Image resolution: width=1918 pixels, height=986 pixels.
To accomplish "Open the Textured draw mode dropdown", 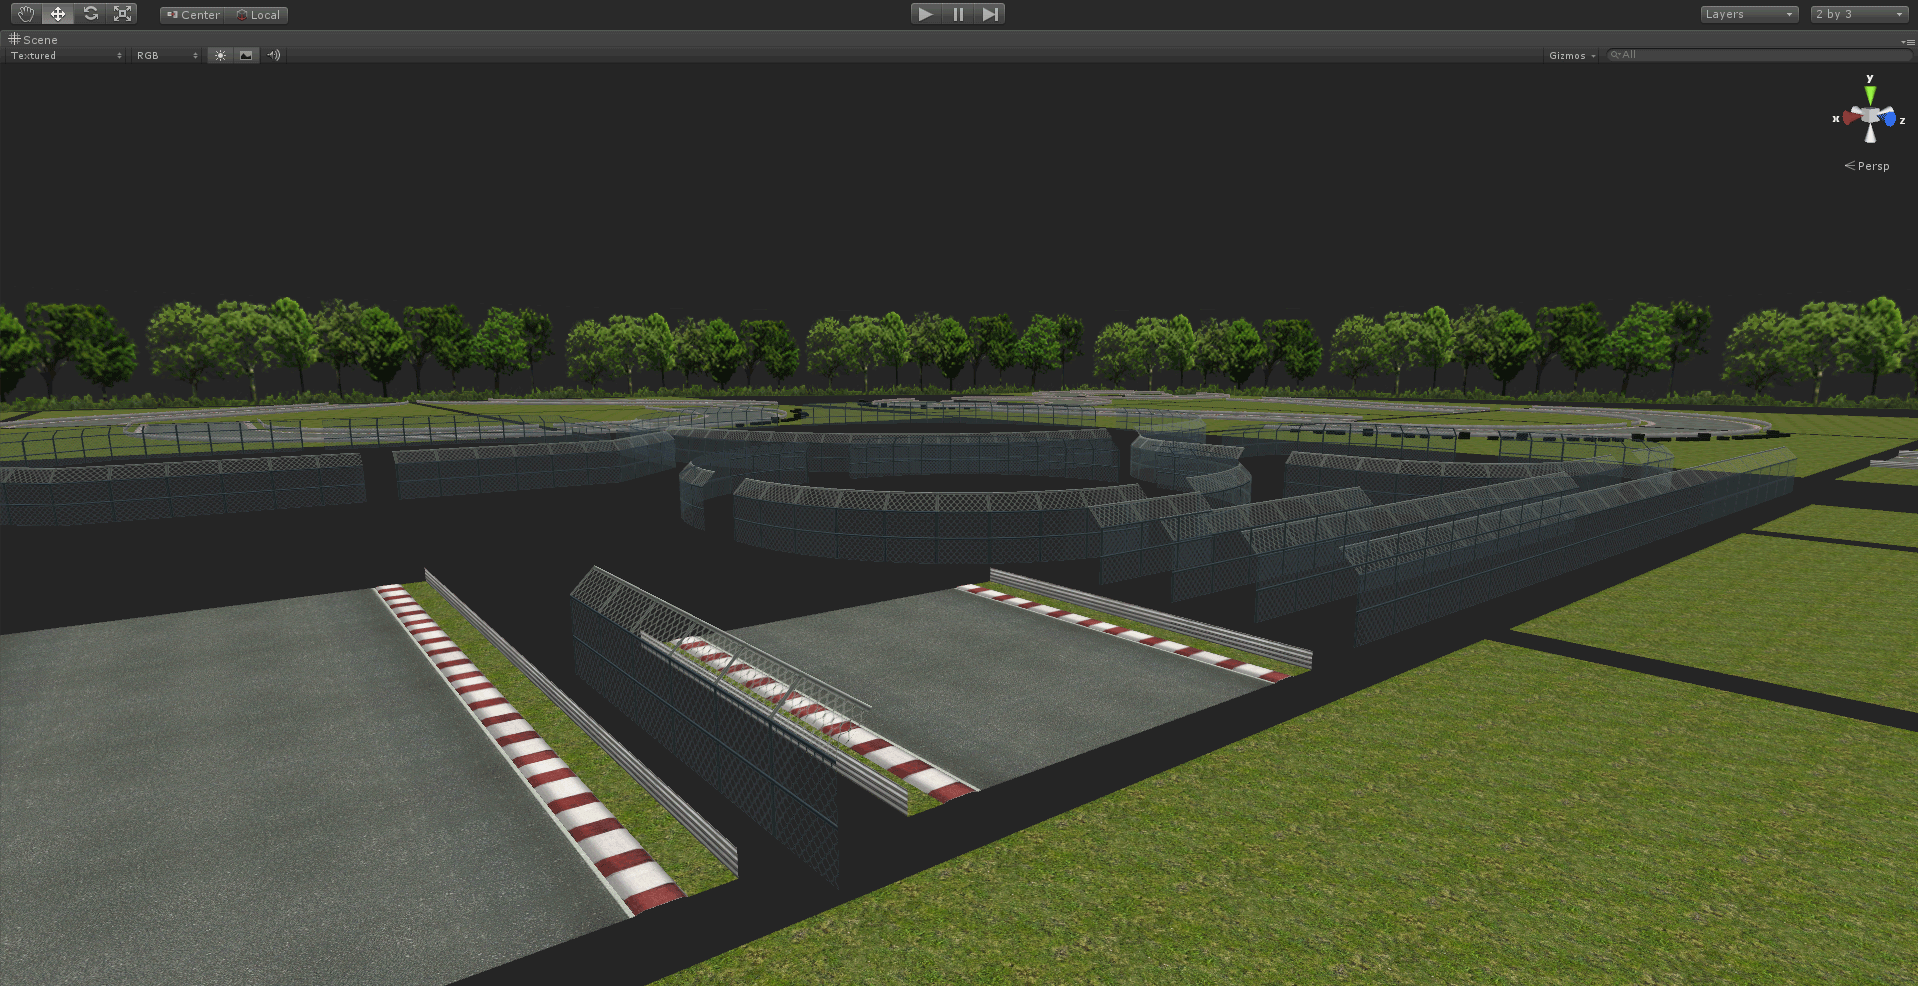I will [64, 55].
